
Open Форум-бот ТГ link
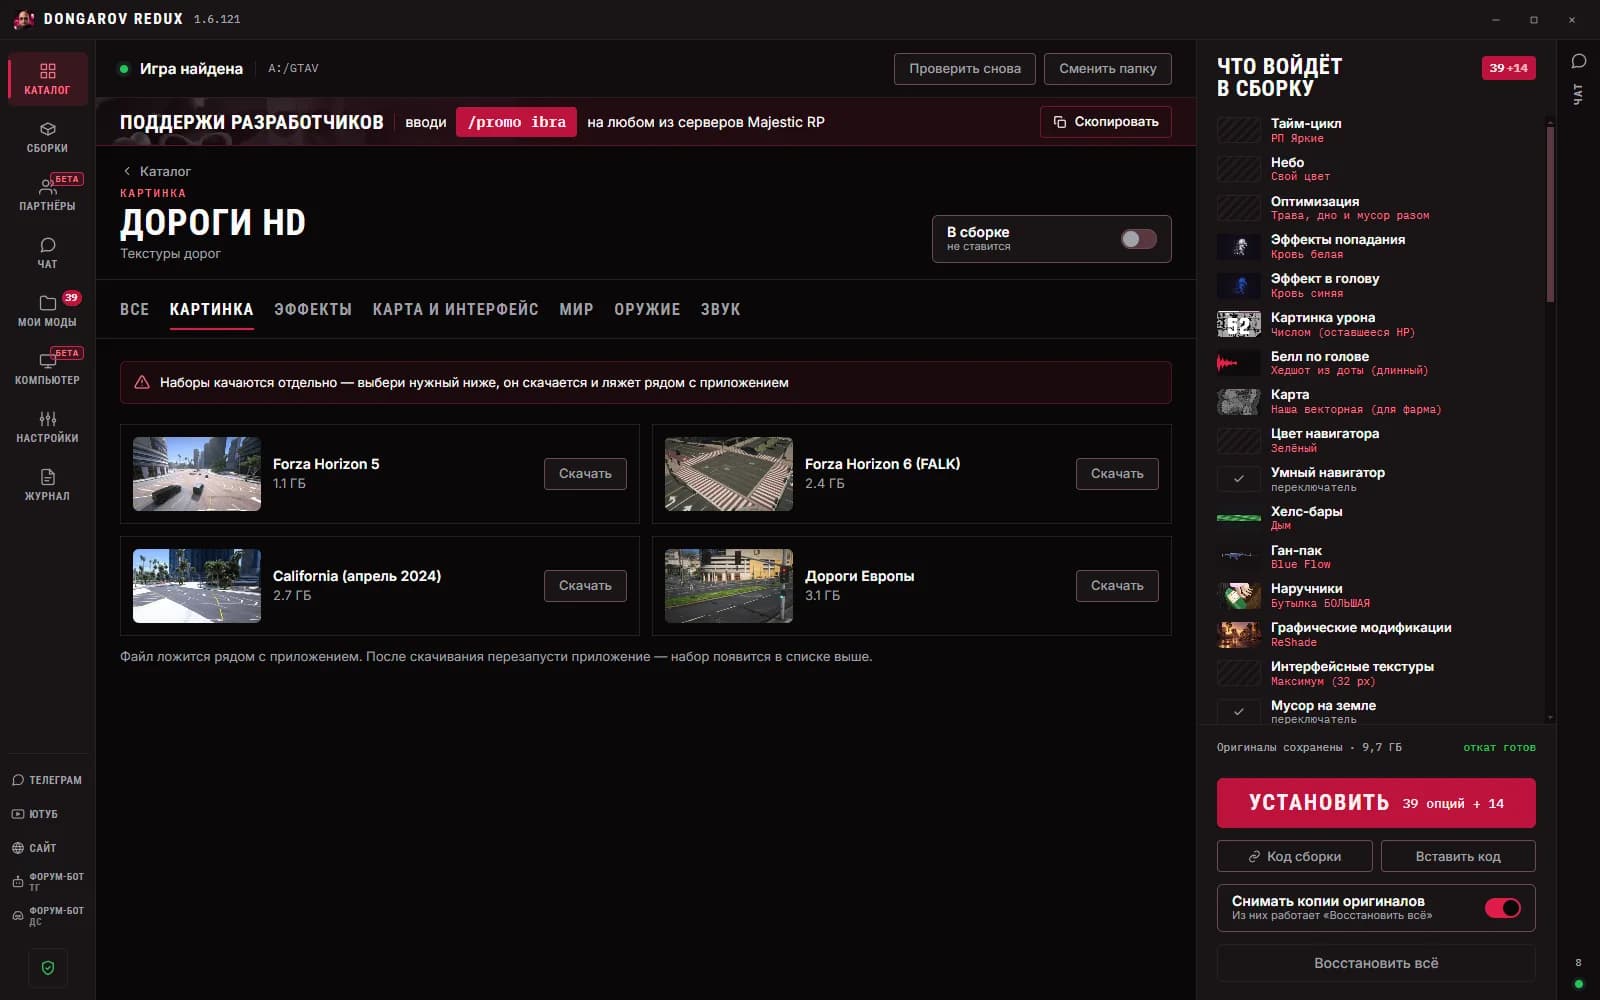coord(47,882)
